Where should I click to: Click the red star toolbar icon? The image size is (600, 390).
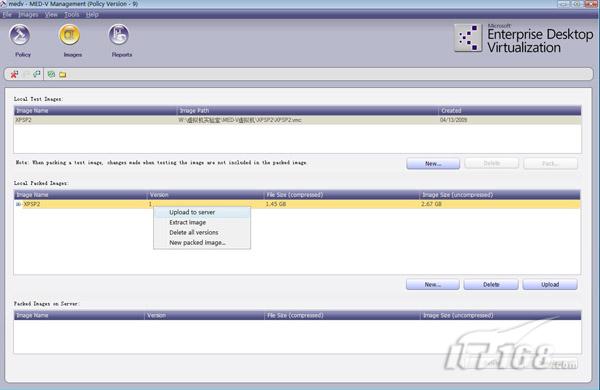[14, 74]
